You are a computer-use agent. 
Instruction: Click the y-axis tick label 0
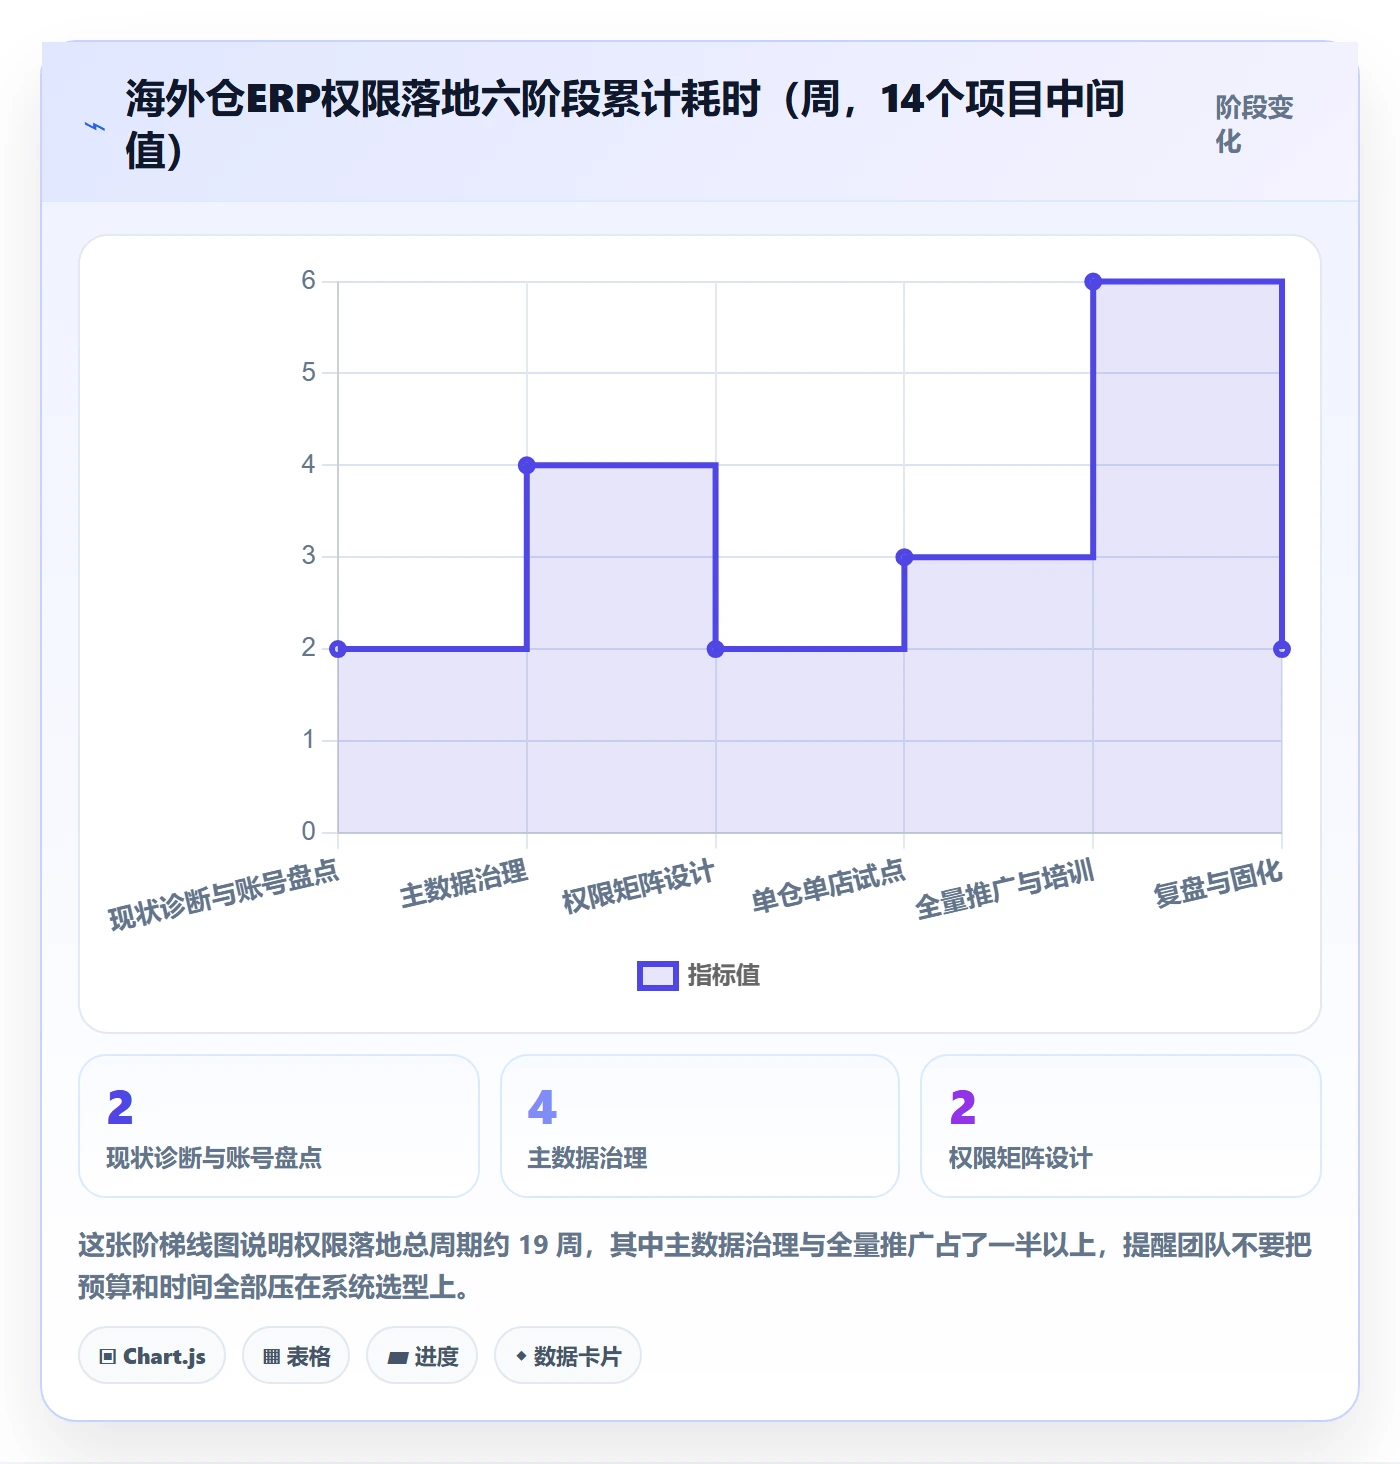point(308,831)
